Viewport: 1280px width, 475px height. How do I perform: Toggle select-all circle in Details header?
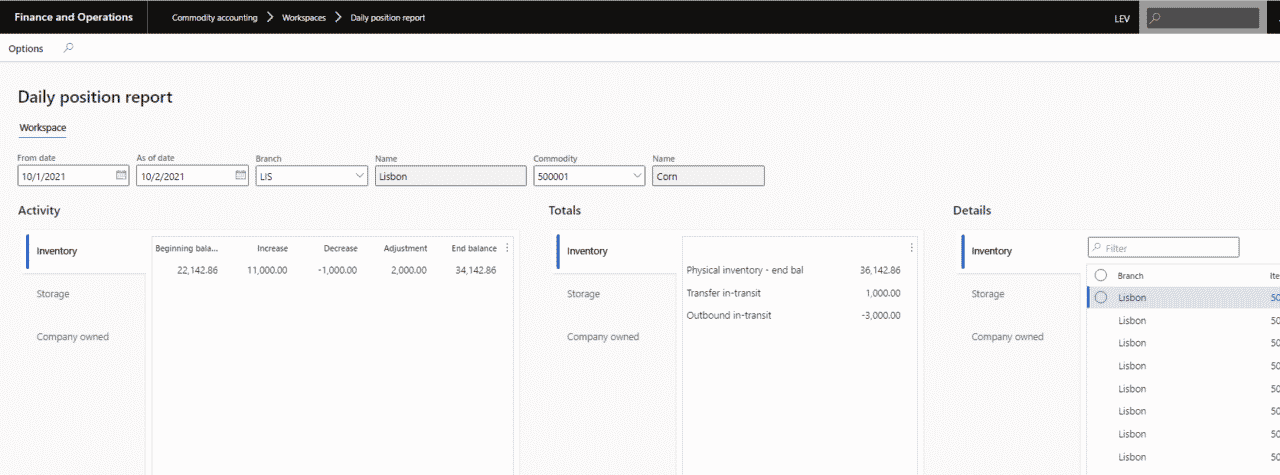[x=1101, y=275]
